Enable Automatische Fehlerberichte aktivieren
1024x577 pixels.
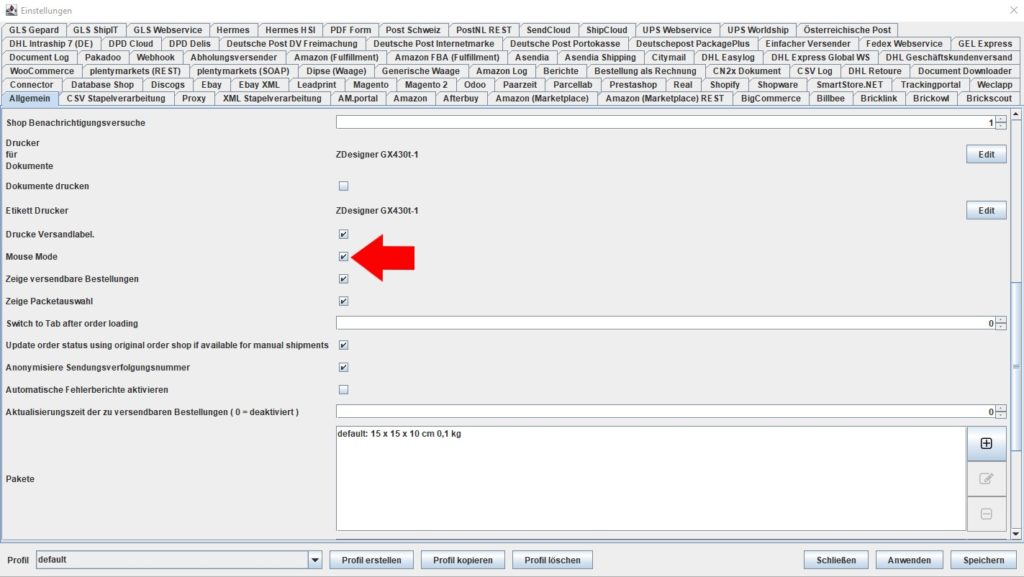point(344,390)
